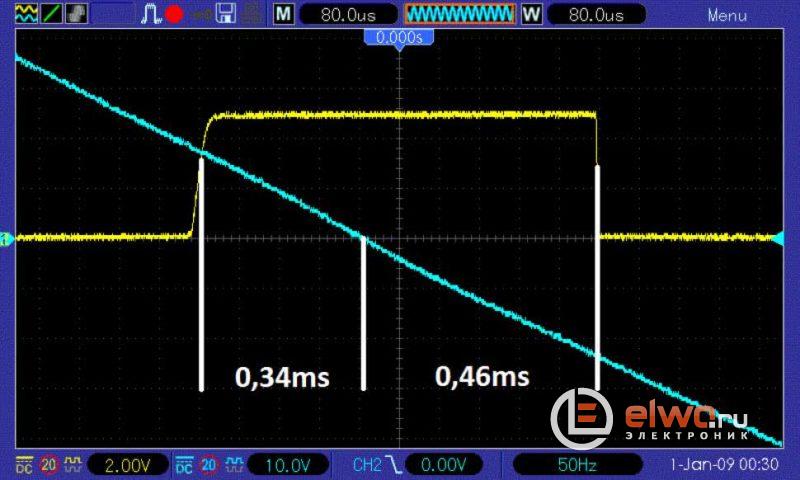Click the CH2 square wave probe icon
This screenshot has width=800, height=480.
pos(233,464)
